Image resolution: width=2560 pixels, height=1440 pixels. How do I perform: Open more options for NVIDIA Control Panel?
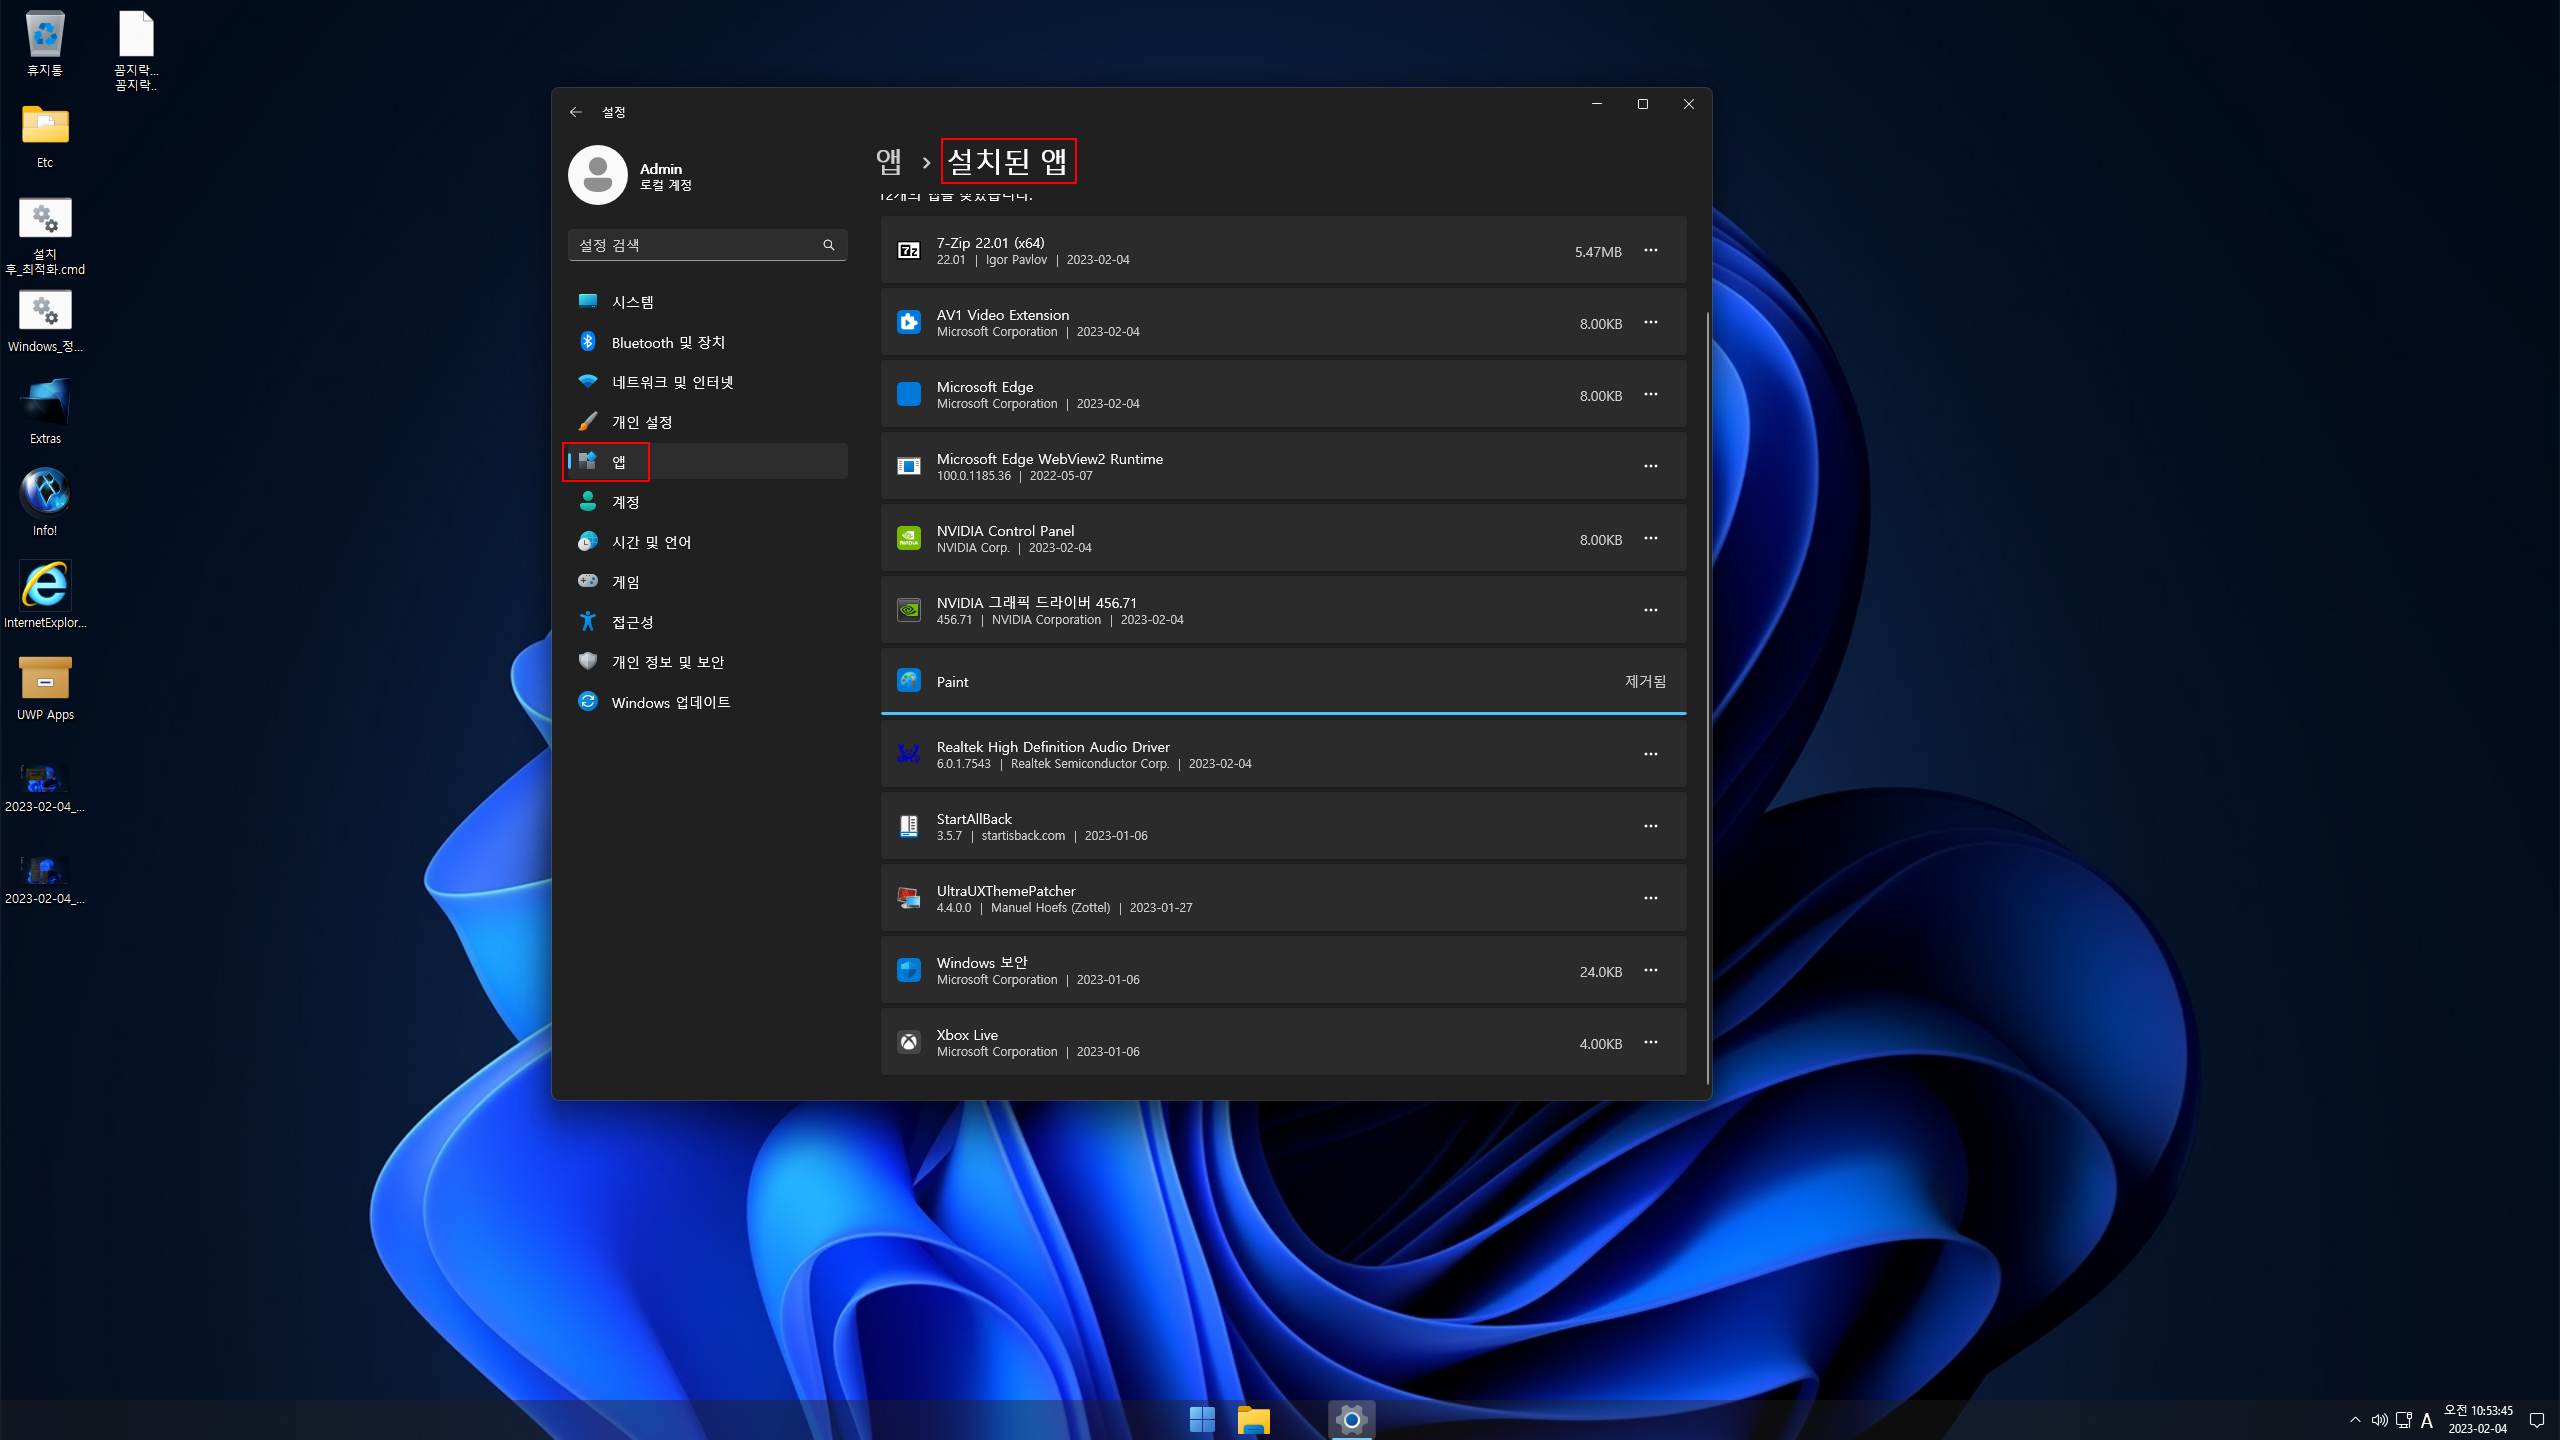(1650, 539)
